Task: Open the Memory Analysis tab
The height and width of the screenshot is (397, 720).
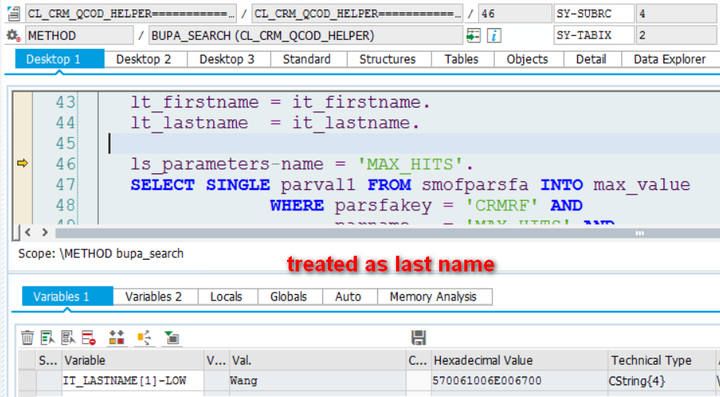Action: [433, 297]
